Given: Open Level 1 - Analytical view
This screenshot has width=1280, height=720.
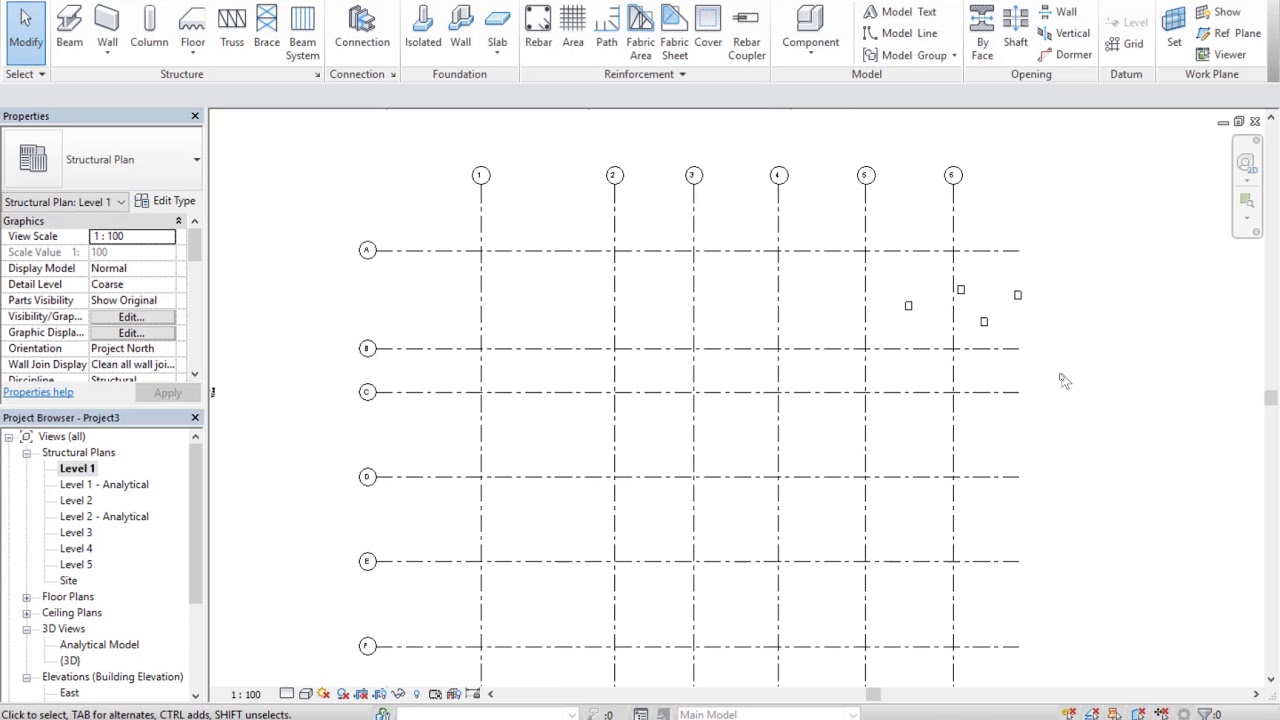Looking at the screenshot, I should 104,485.
